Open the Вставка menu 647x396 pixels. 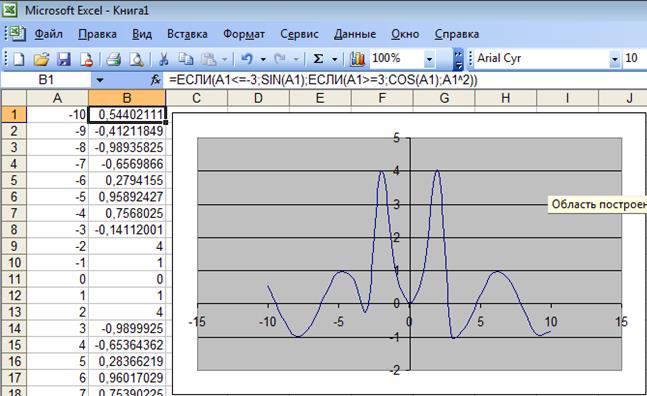click(187, 34)
